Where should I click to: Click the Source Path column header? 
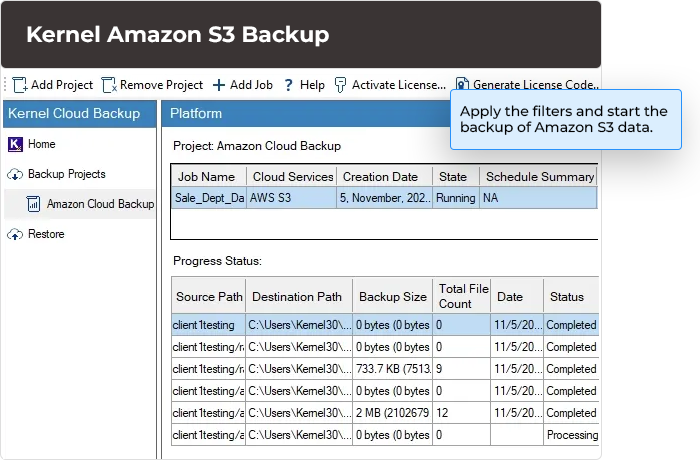(209, 297)
